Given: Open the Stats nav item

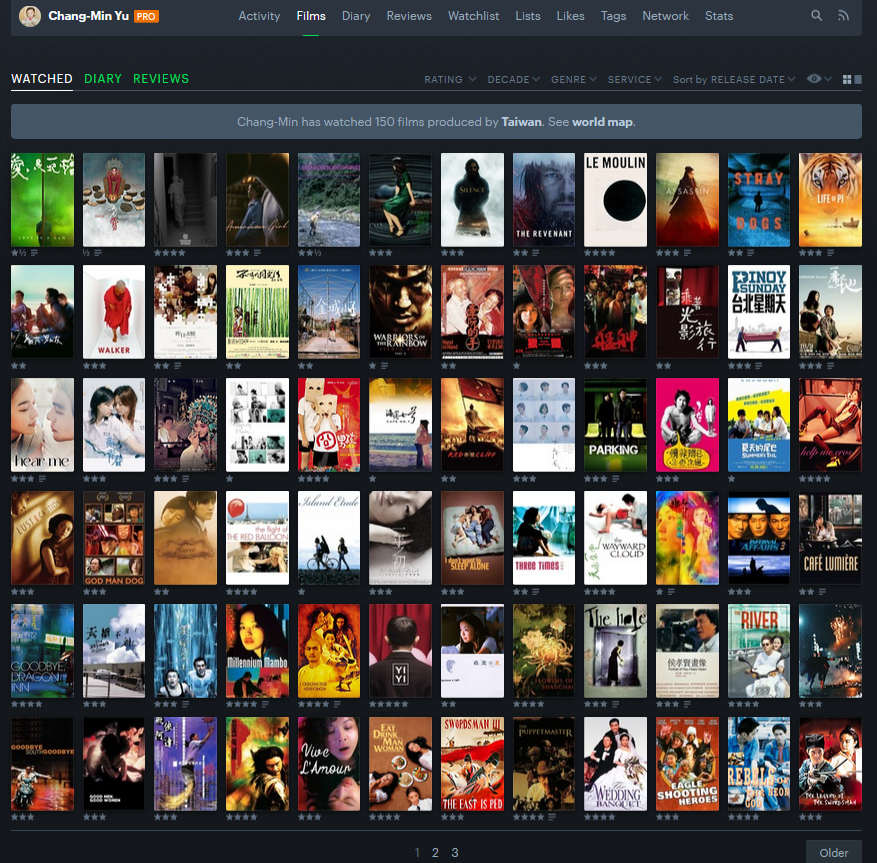Looking at the screenshot, I should (x=719, y=16).
